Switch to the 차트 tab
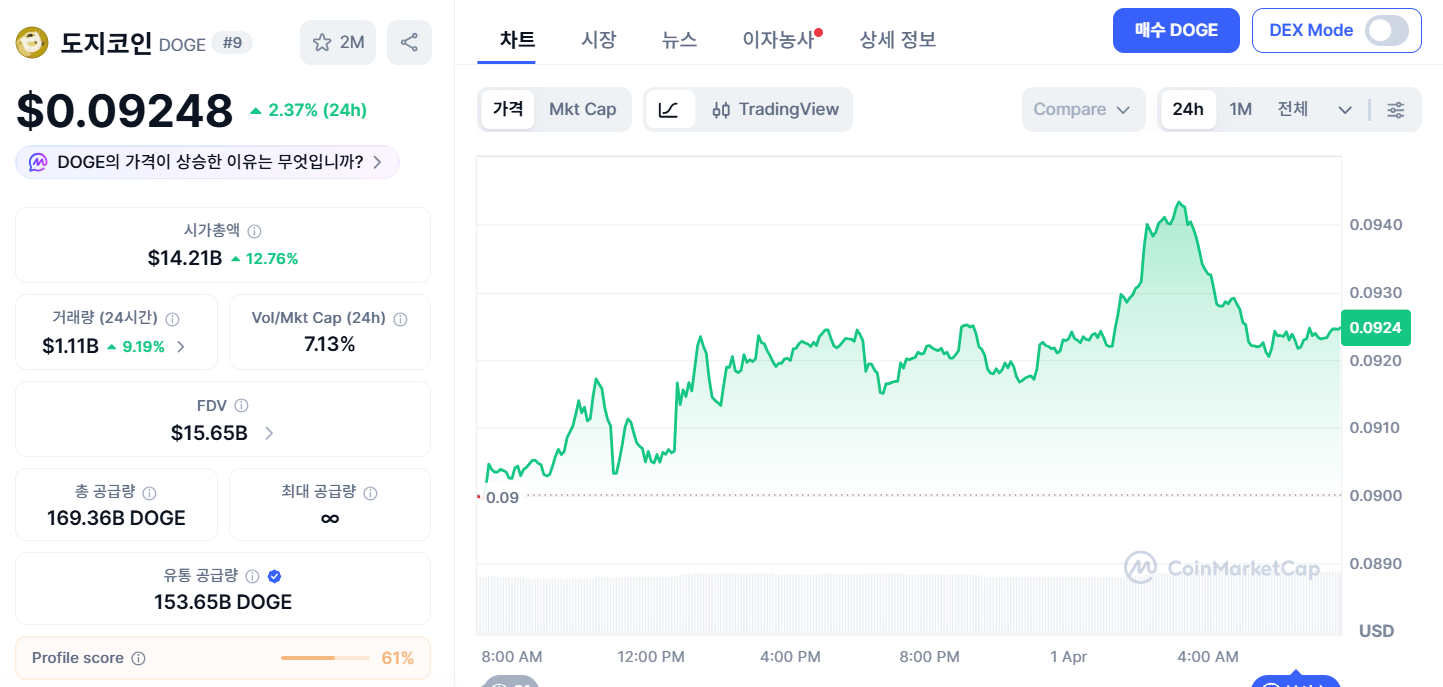Image resolution: width=1443 pixels, height=687 pixels. coord(517,40)
